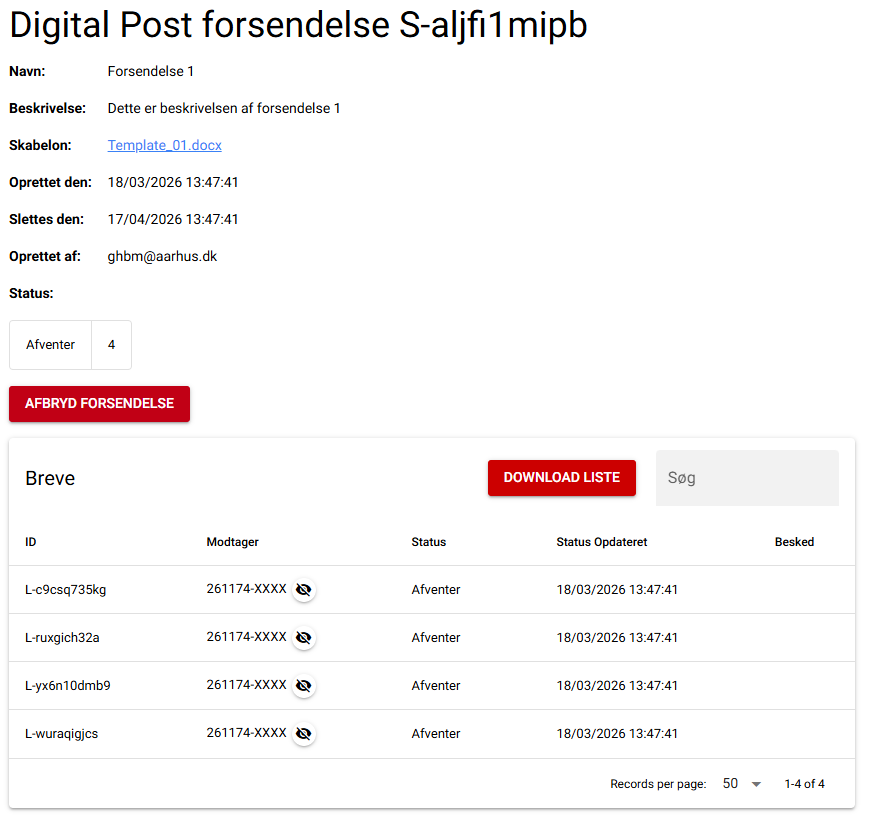
Task: Click the AFBRYD FORSENDELSE button
Action: 99,404
